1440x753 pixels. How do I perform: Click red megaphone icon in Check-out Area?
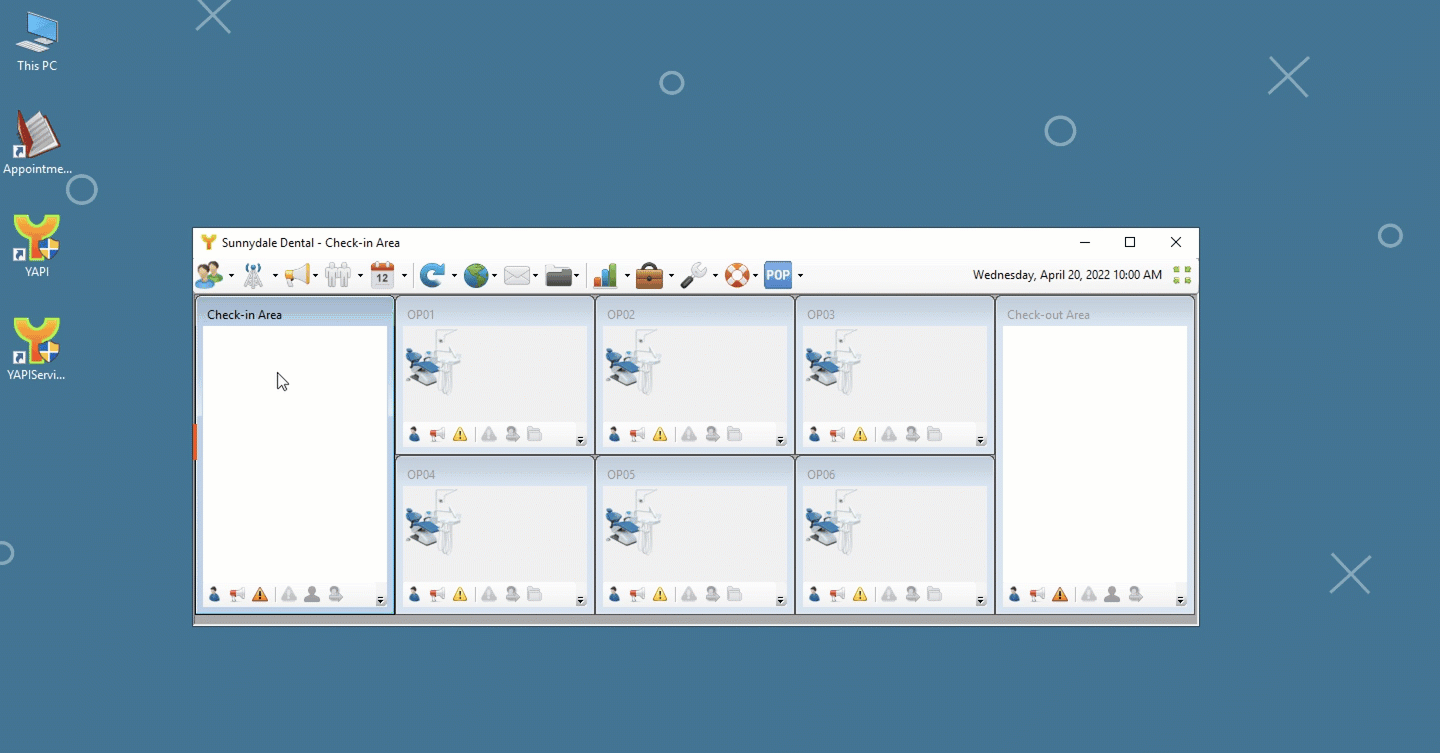click(1037, 594)
